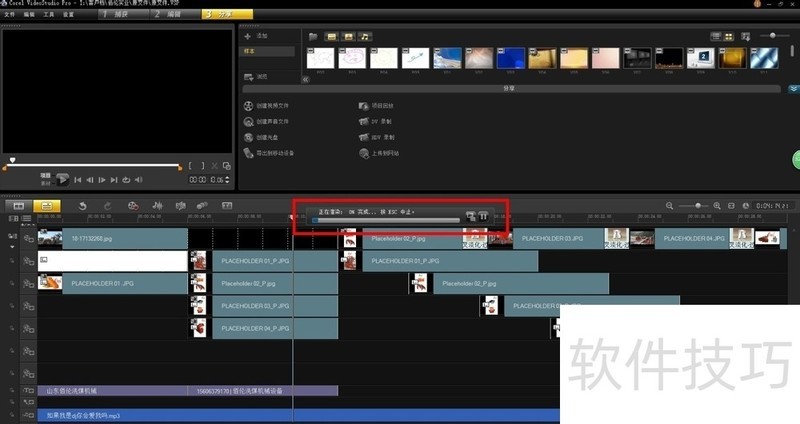Click the Play button in preview panel
The height and width of the screenshot is (424, 800).
coord(62,180)
